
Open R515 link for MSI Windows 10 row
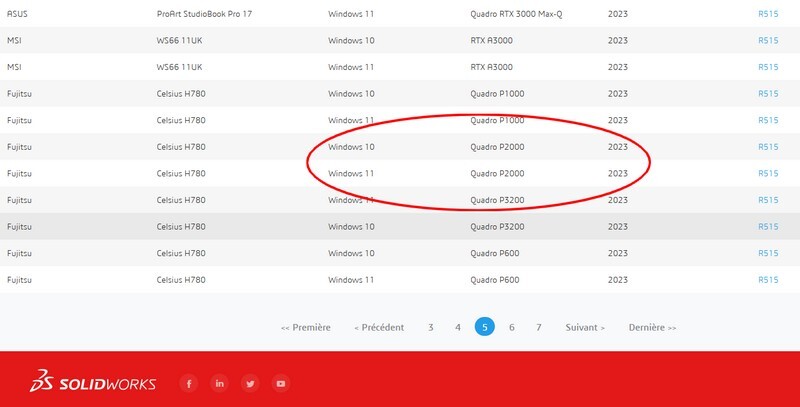(x=768, y=40)
